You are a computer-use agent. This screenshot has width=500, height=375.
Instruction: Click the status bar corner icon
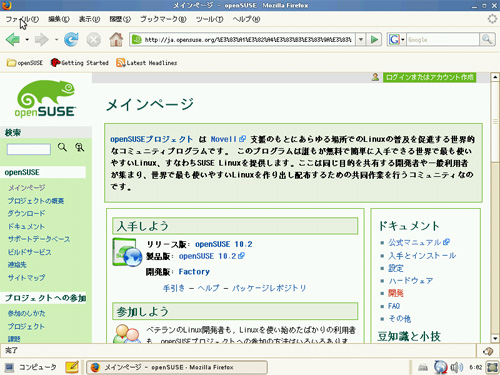488,351
